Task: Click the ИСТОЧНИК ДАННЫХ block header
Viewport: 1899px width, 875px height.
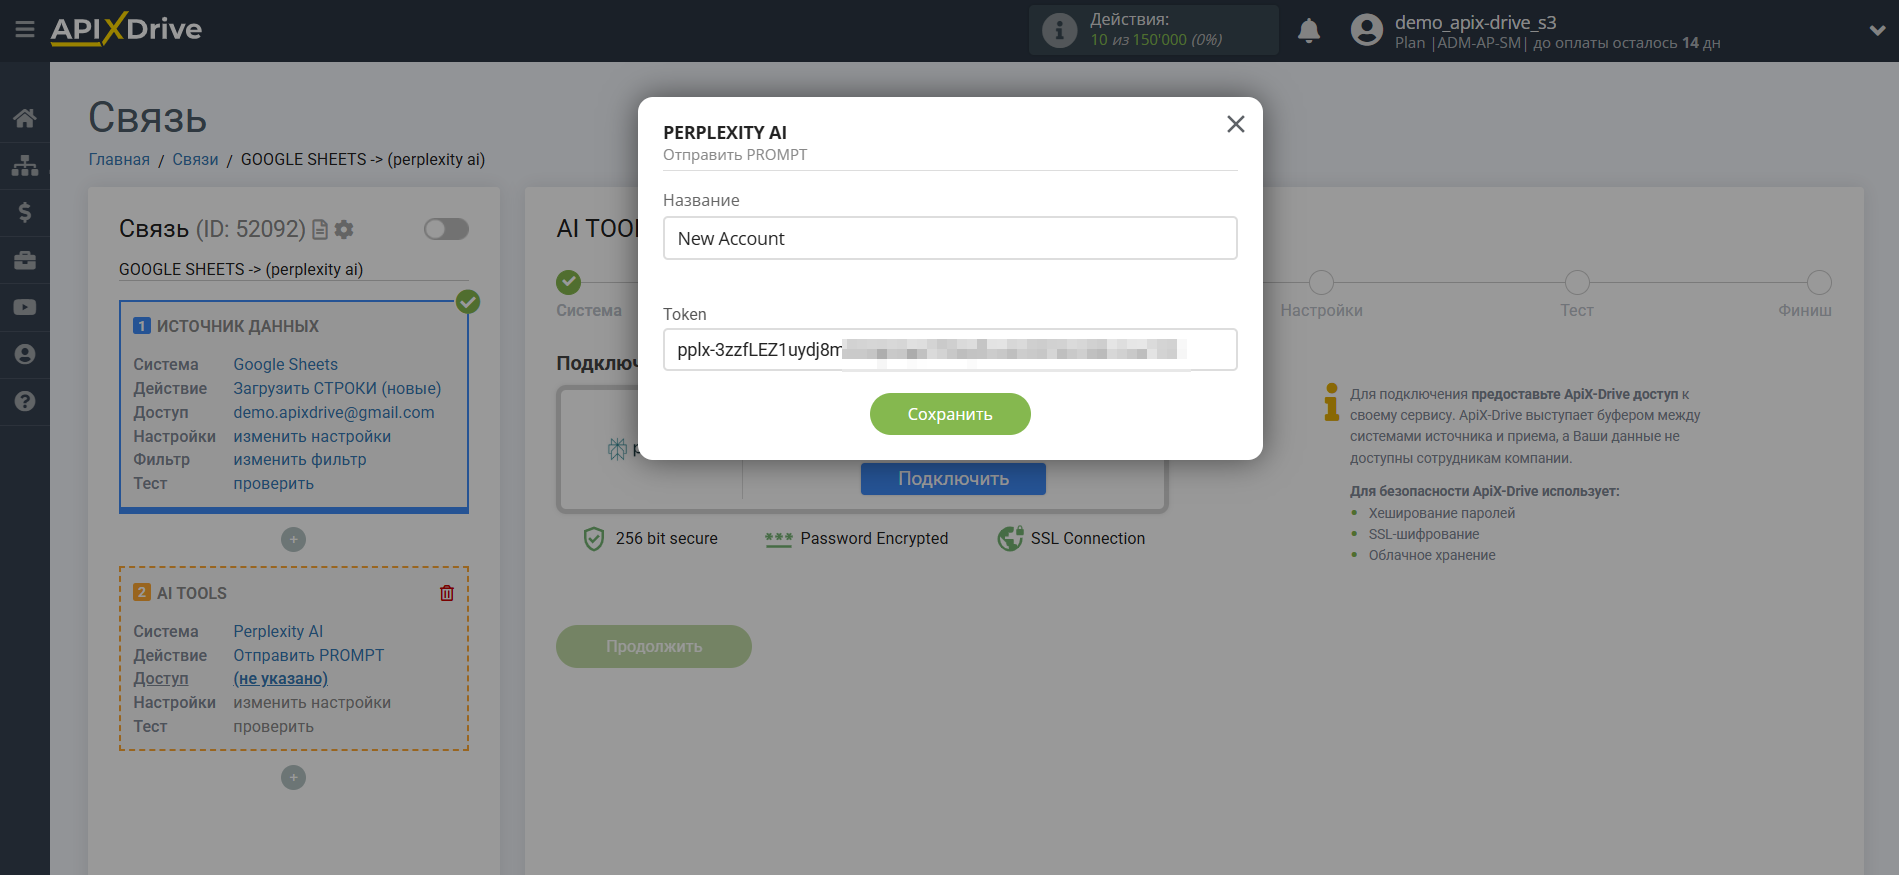Action: (237, 326)
